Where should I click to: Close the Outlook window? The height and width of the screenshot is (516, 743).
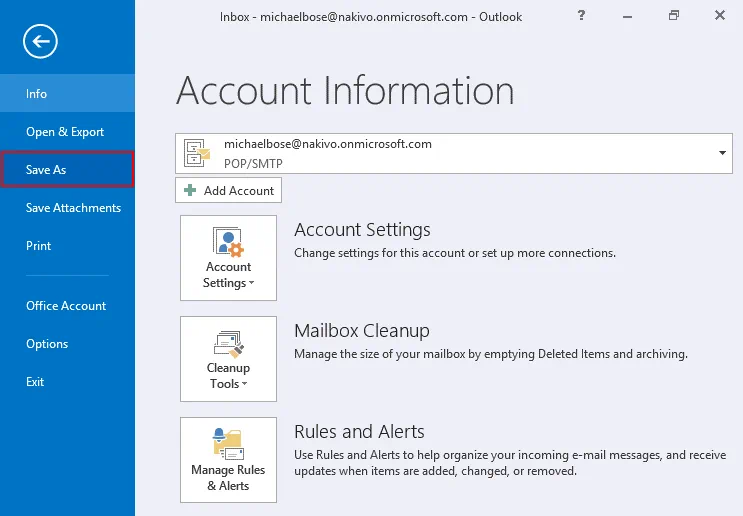click(719, 15)
